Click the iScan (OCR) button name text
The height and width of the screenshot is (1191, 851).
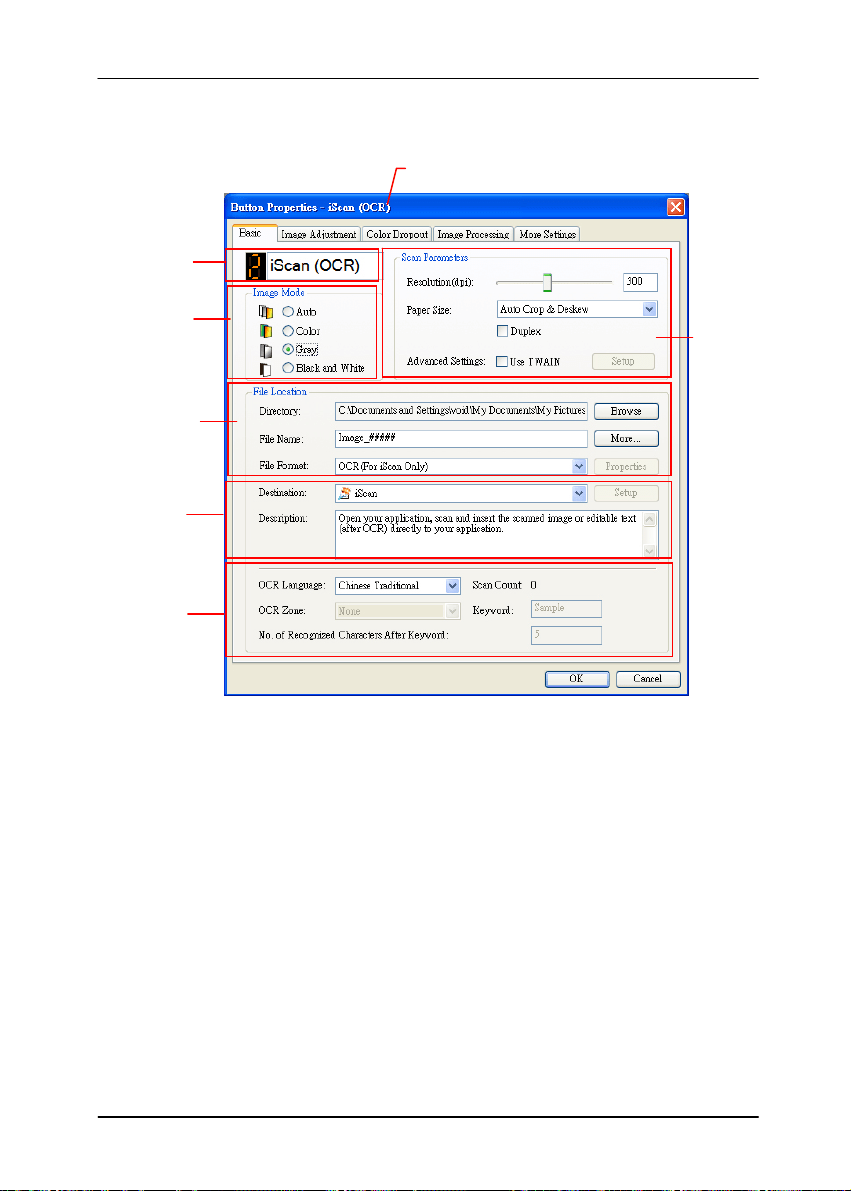coord(315,266)
